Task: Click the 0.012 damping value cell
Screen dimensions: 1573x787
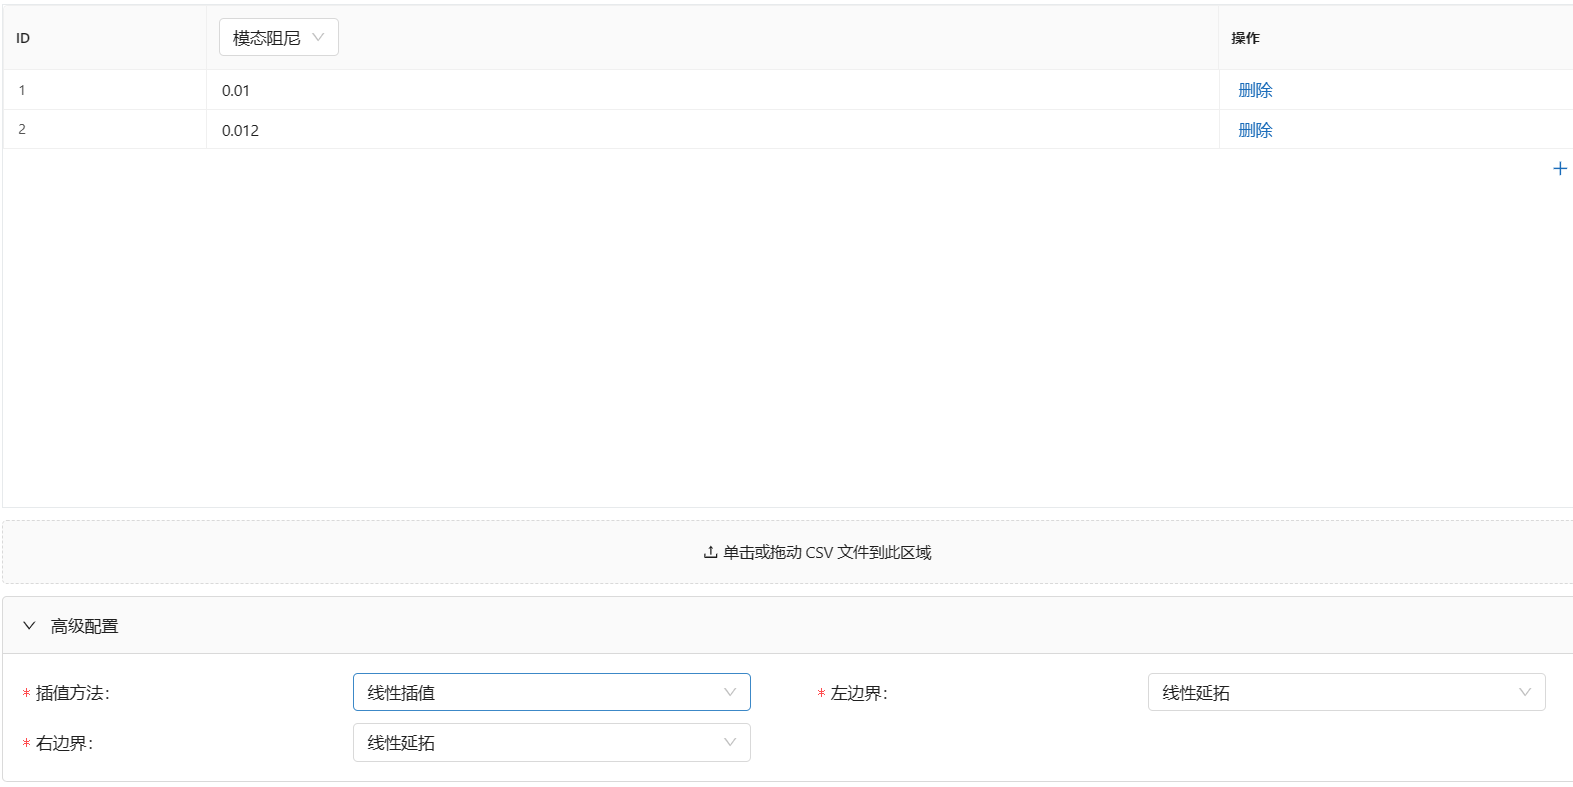Action: 712,130
